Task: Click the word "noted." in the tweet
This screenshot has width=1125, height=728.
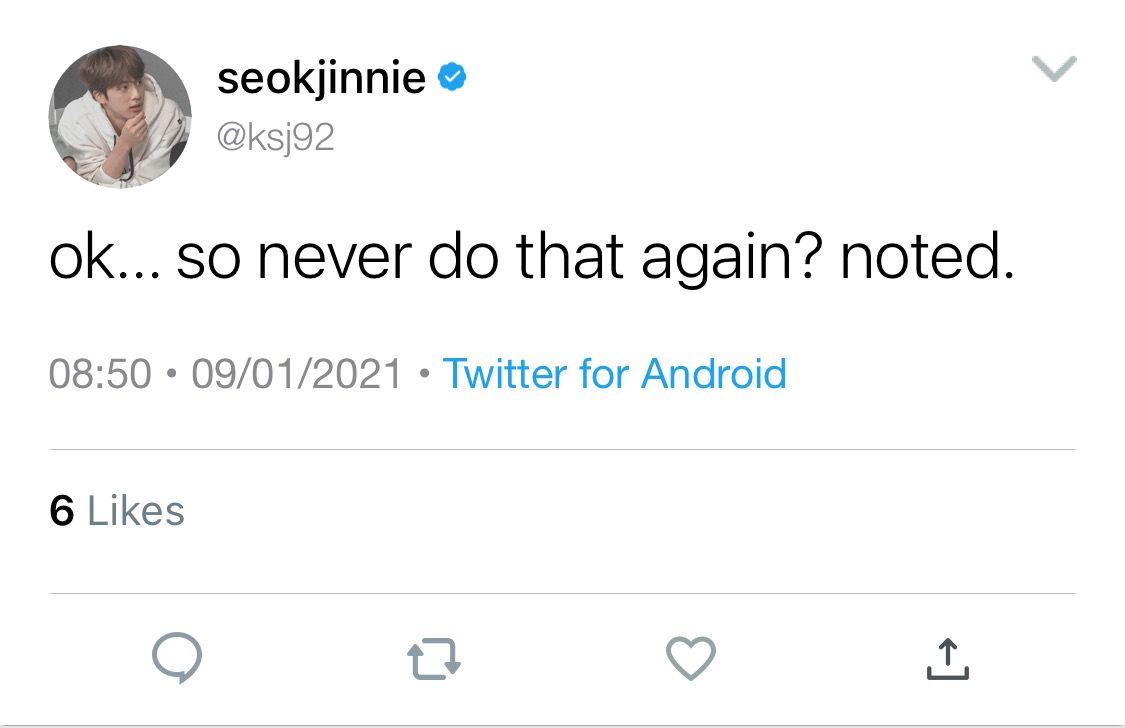Action: pyautogui.click(x=926, y=258)
